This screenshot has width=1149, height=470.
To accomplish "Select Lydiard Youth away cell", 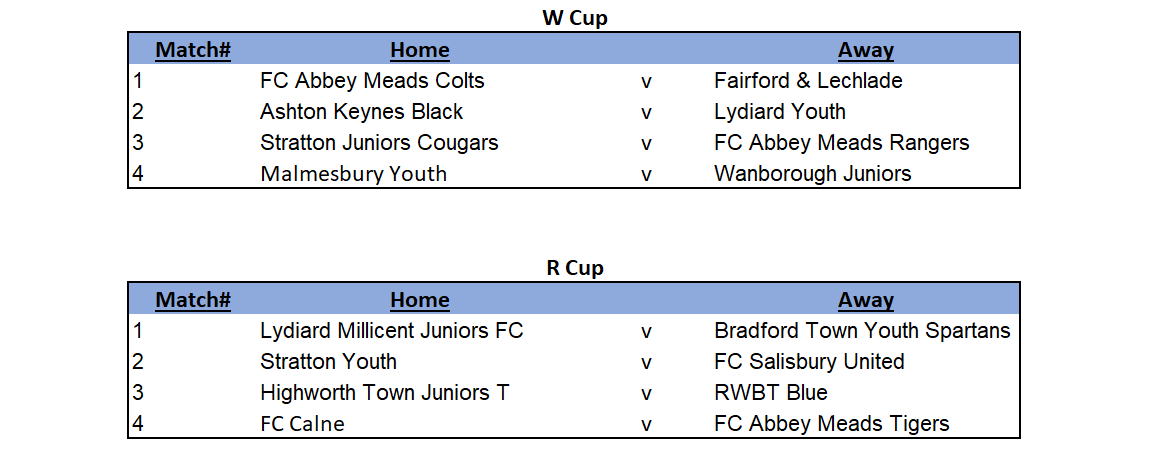I will (x=780, y=111).
